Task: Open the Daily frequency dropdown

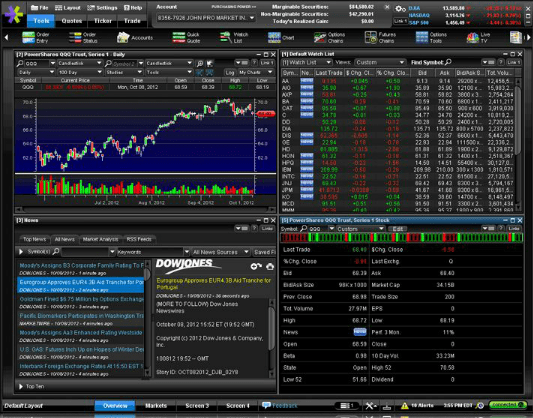Action: [x=36, y=72]
